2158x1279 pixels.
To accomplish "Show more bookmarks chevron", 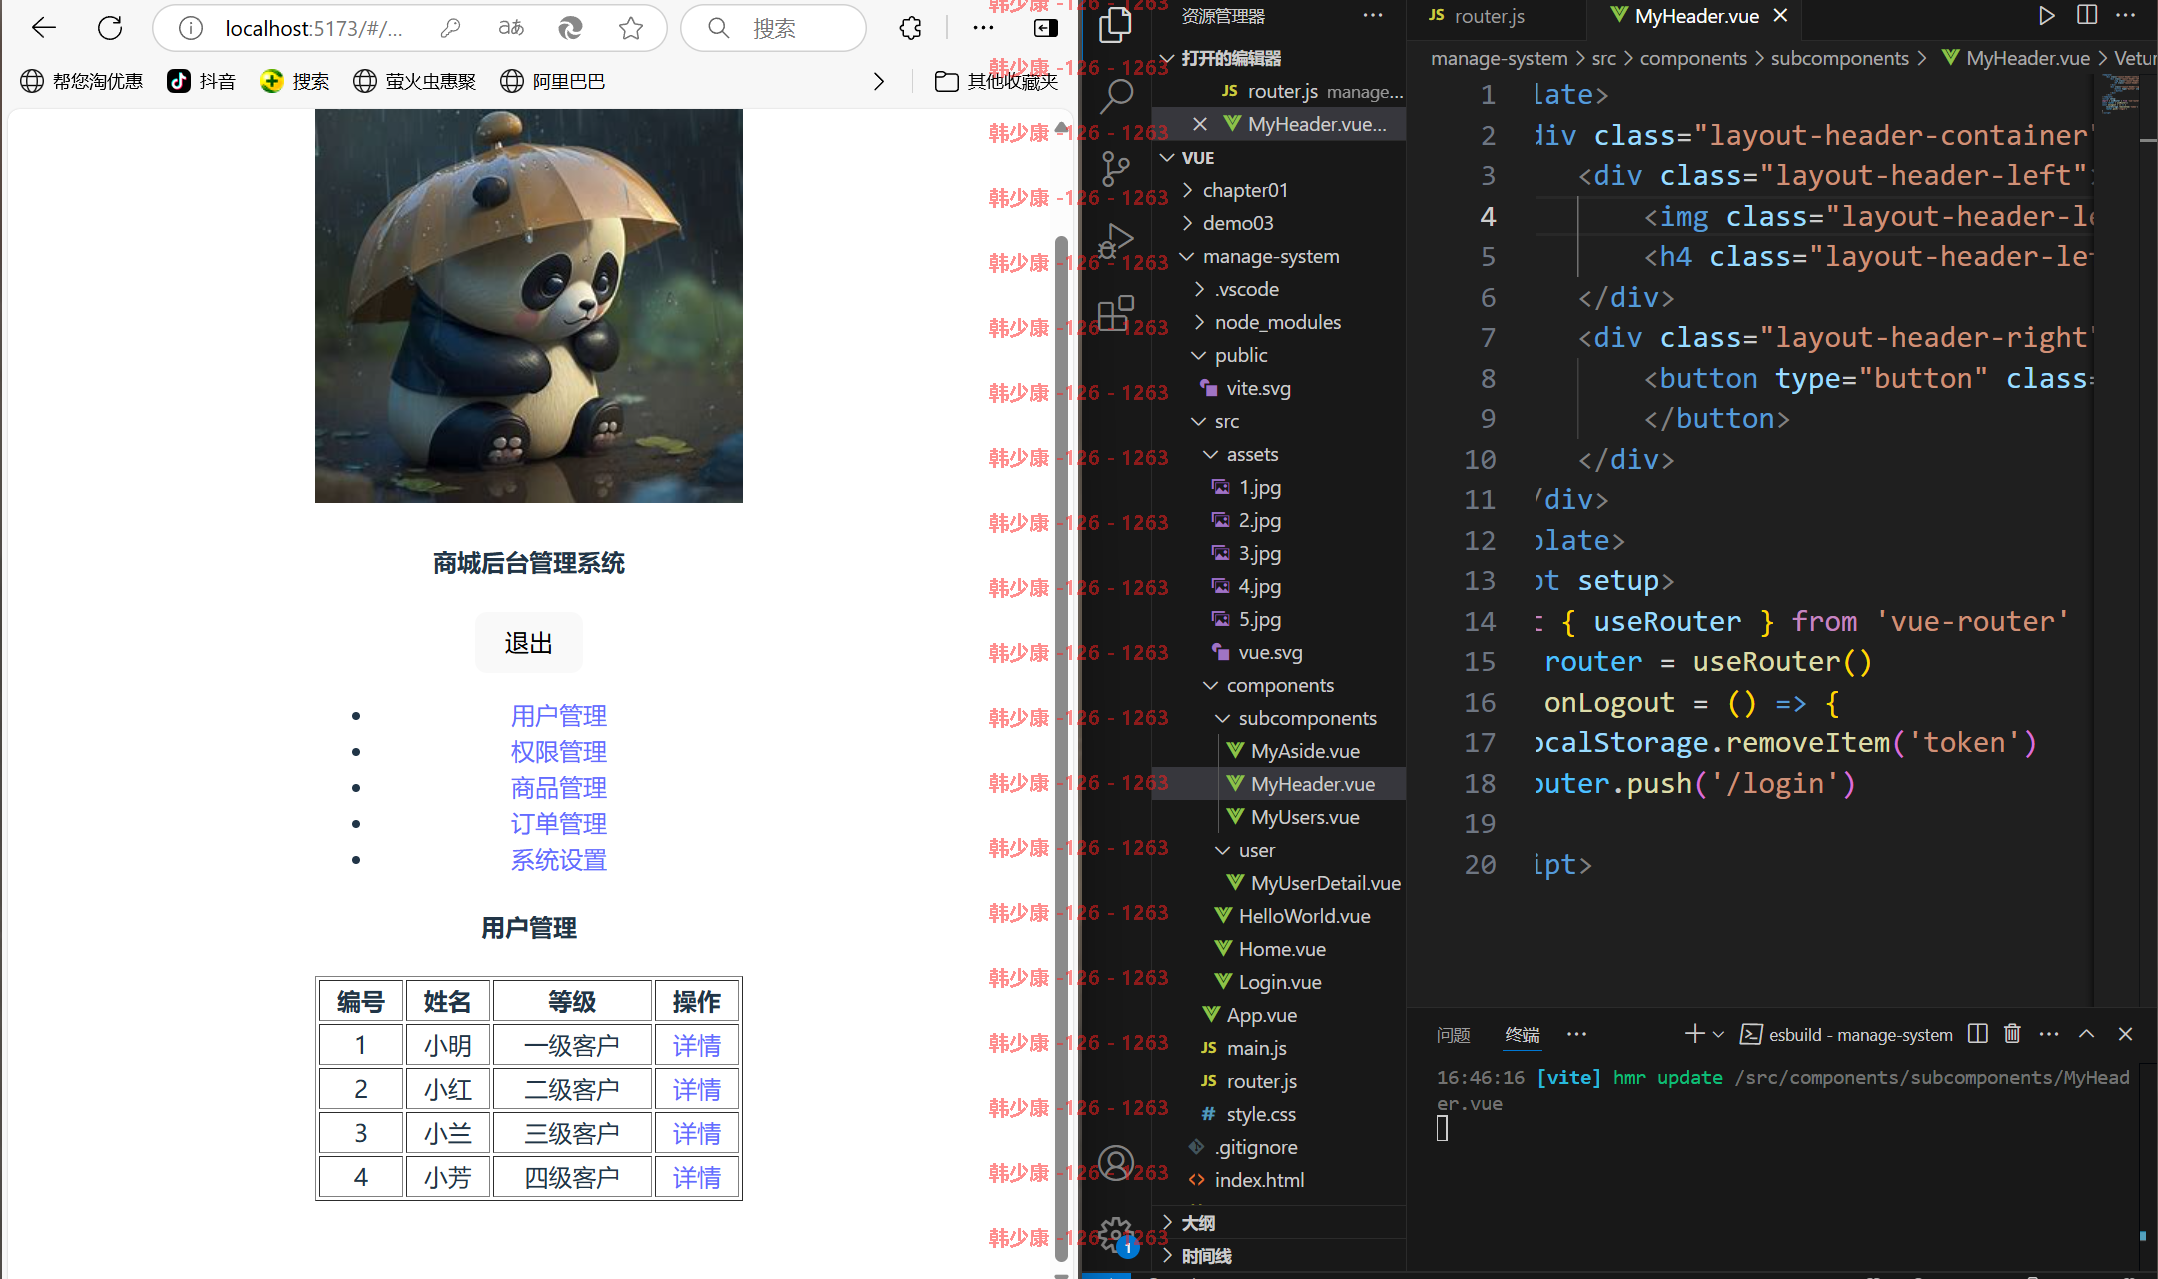I will [878, 81].
